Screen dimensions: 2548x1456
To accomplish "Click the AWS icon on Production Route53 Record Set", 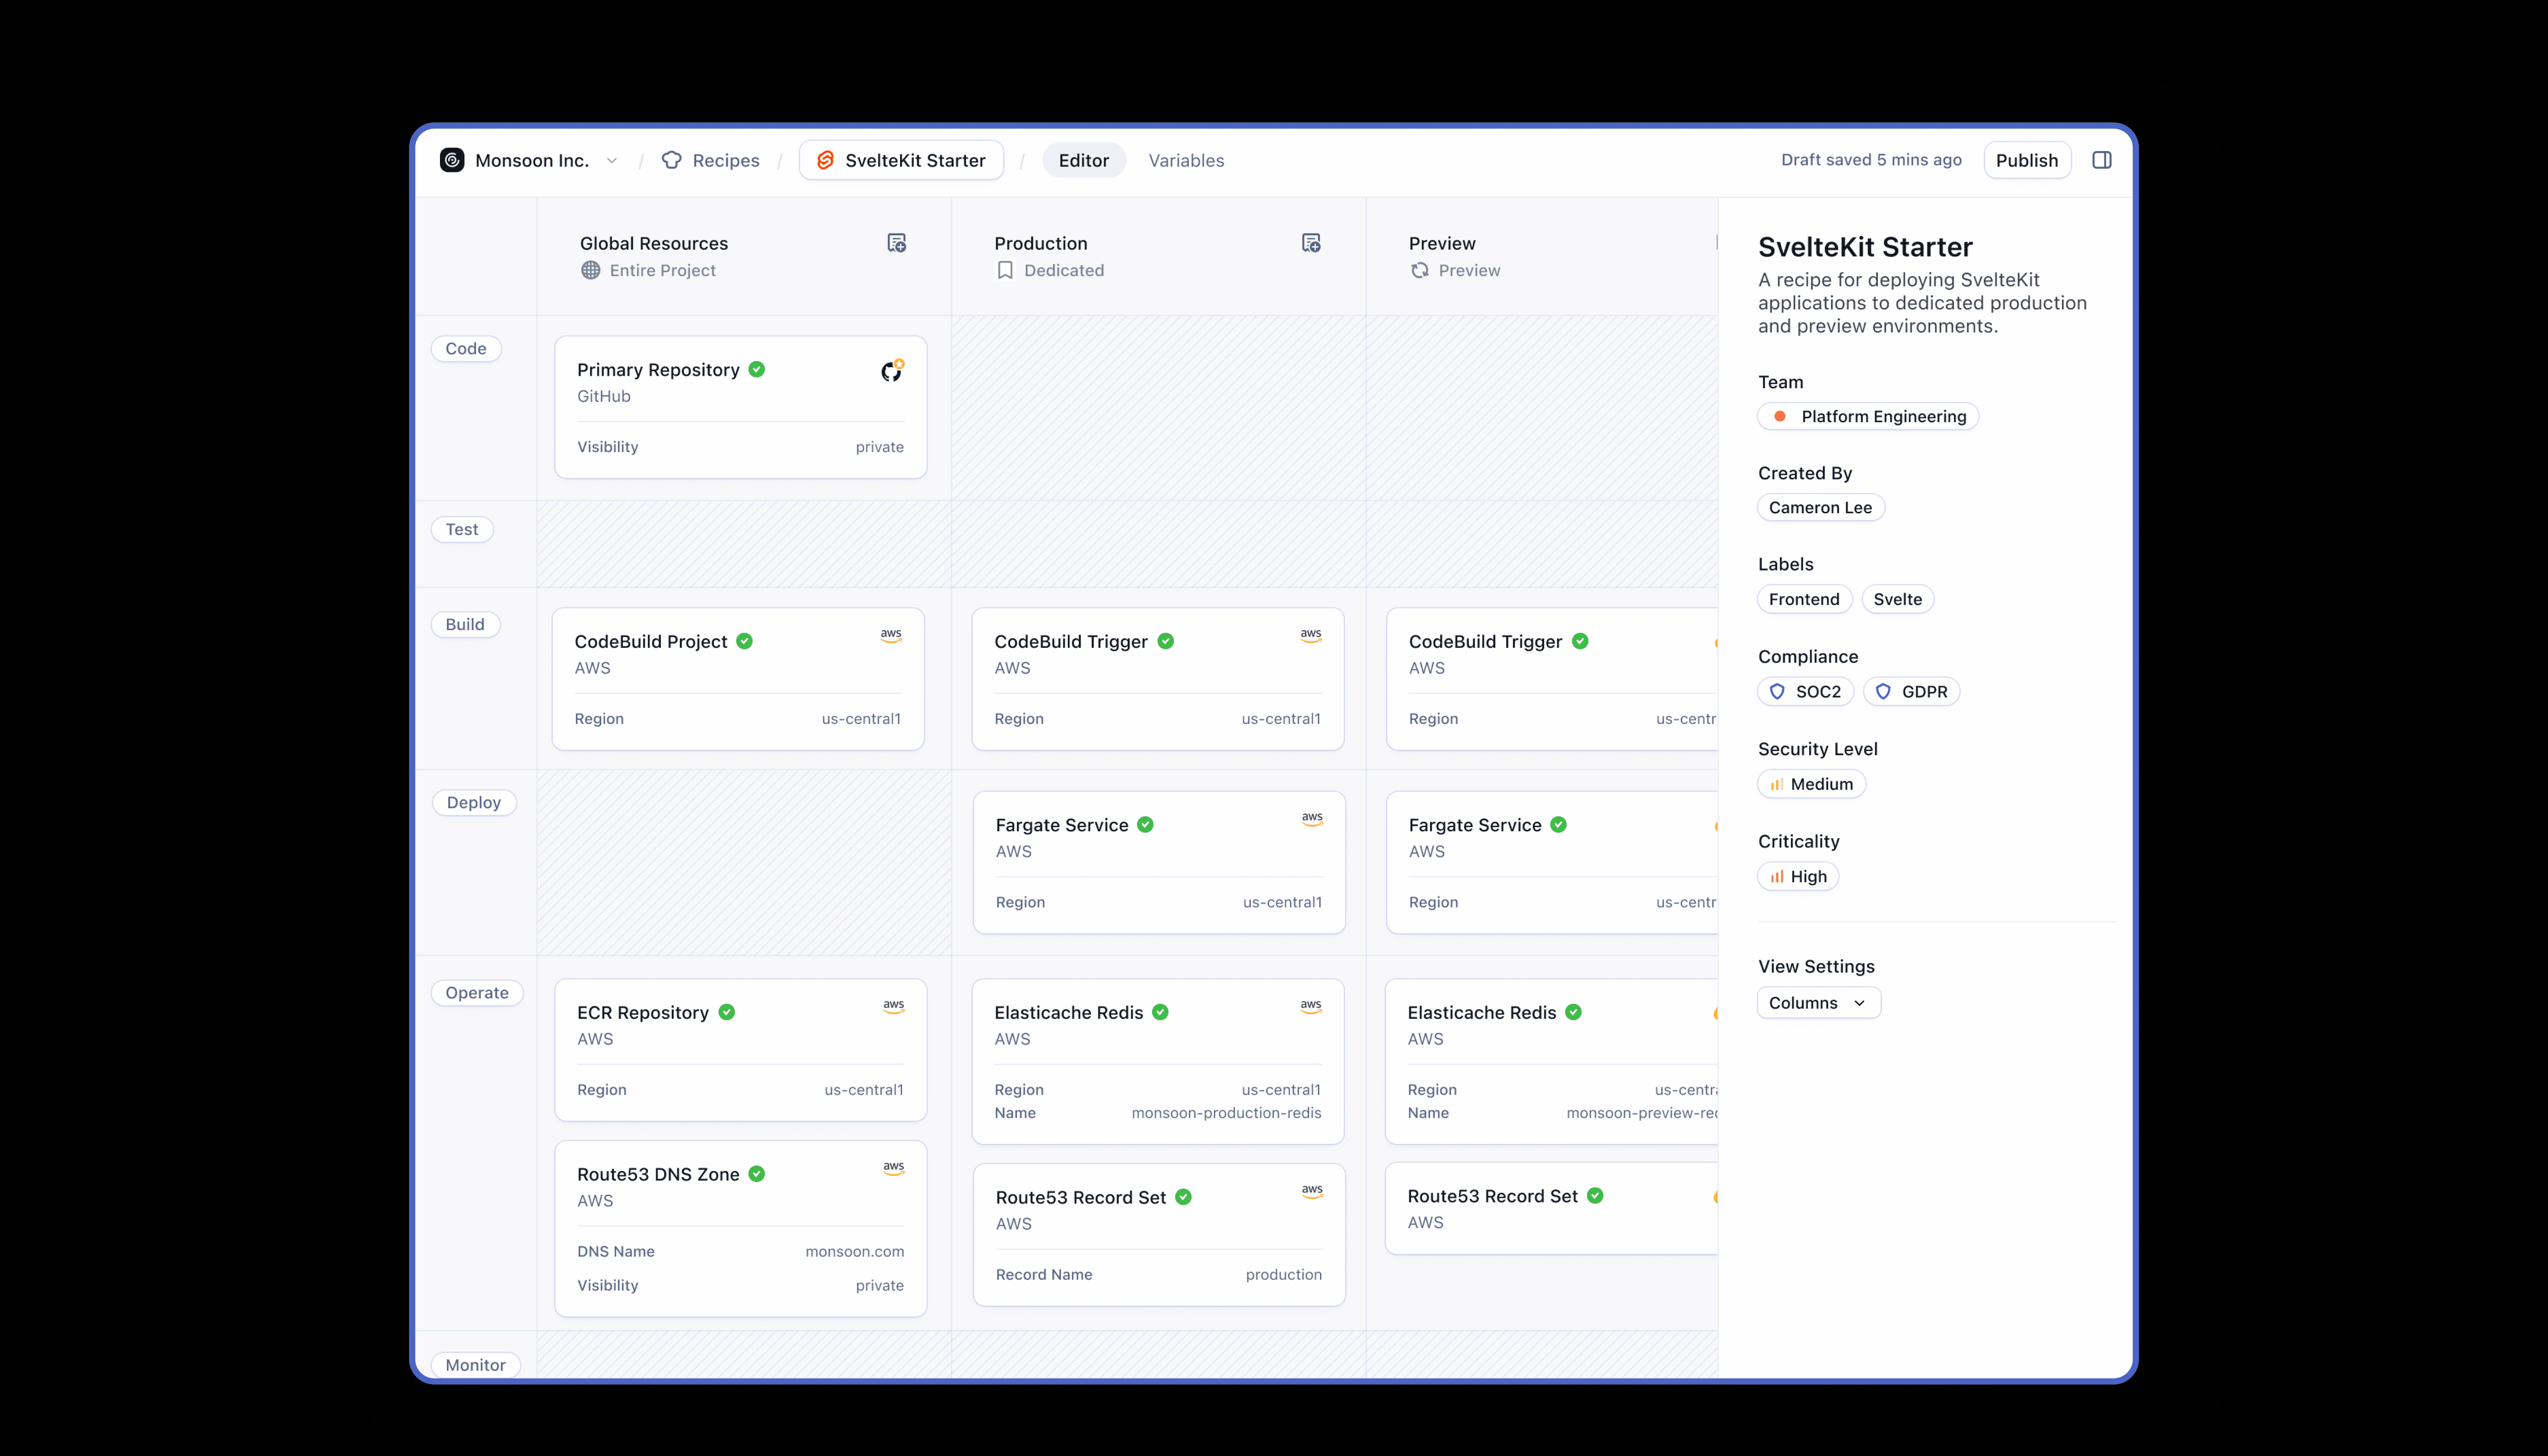I will tap(1312, 1191).
